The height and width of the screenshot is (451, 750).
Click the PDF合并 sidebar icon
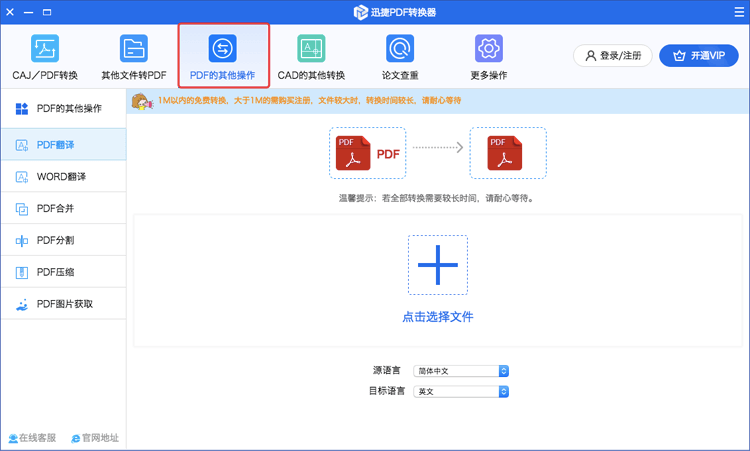click(x=22, y=209)
